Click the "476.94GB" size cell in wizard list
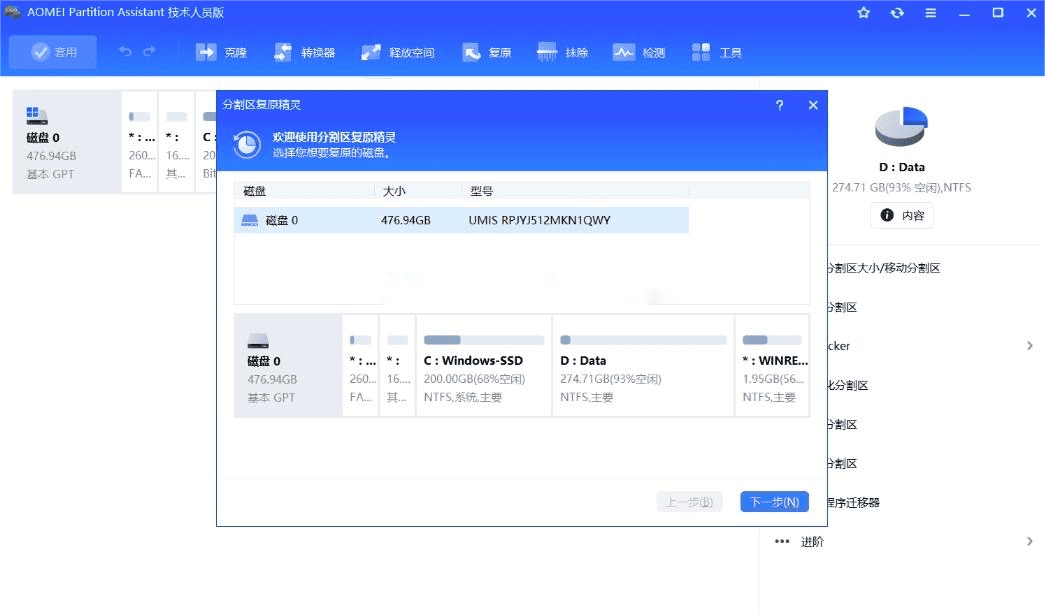Viewport: 1045px width, 616px height. point(406,220)
